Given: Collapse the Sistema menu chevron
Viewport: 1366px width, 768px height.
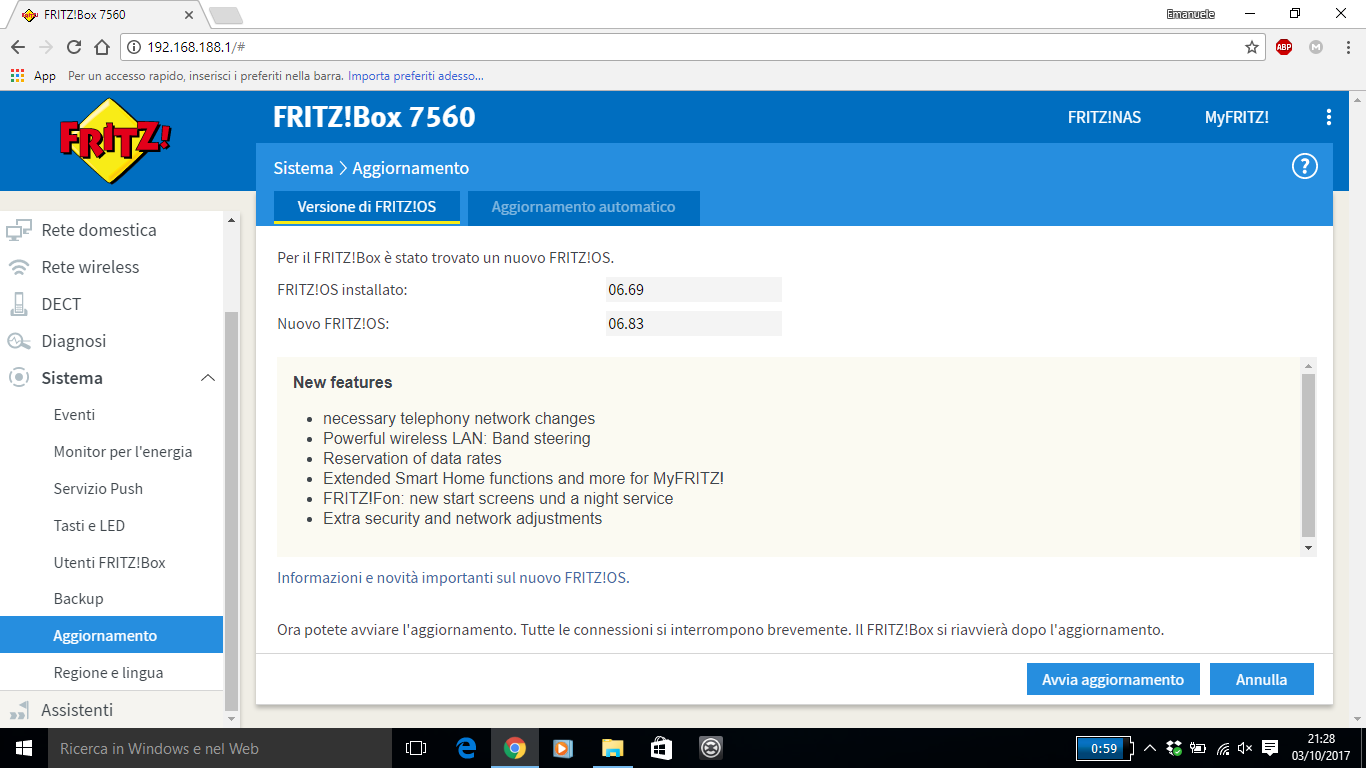Looking at the screenshot, I should (x=208, y=378).
